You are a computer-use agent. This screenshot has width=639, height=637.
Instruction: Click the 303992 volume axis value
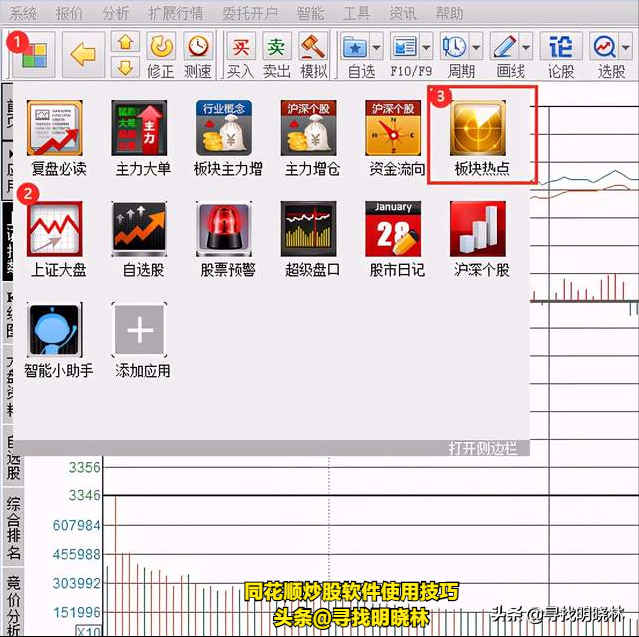tap(77, 583)
